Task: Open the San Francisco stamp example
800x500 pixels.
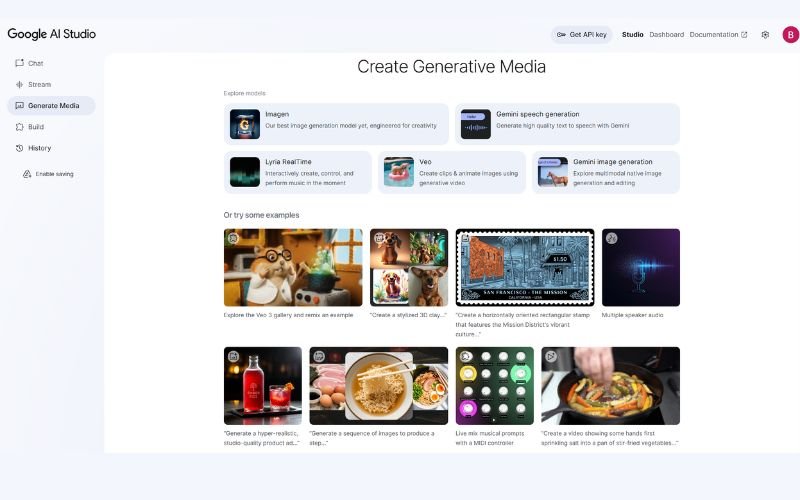Action: click(524, 267)
